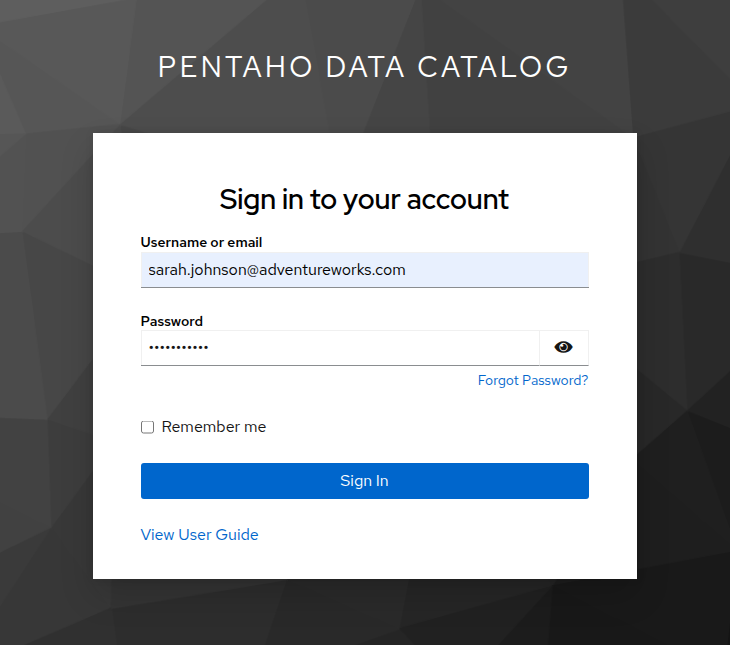This screenshot has width=730, height=645.
Task: Enable the Remember me checkbox
Action: coord(148,427)
